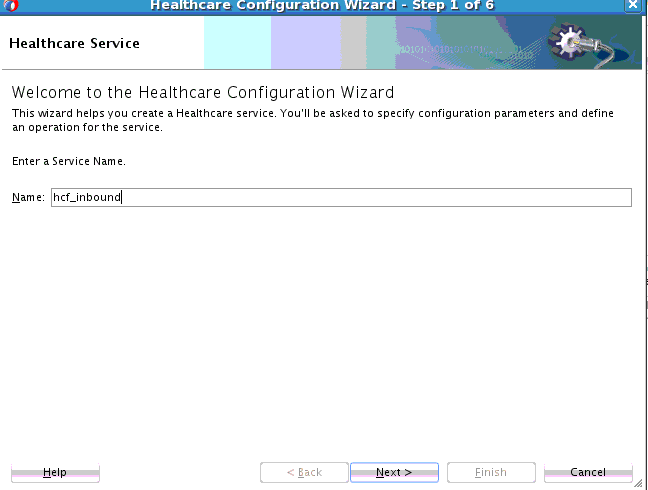Click the Cancel button
648x490 pixels.
point(588,472)
